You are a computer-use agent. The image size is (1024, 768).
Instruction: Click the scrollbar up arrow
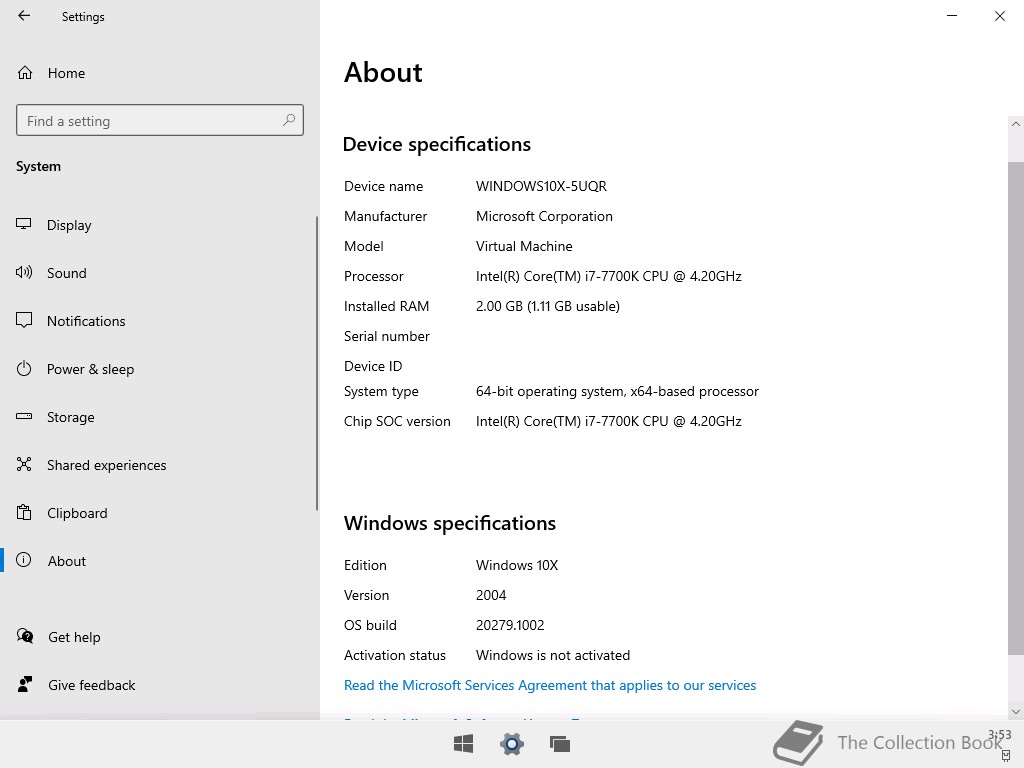point(1016,123)
